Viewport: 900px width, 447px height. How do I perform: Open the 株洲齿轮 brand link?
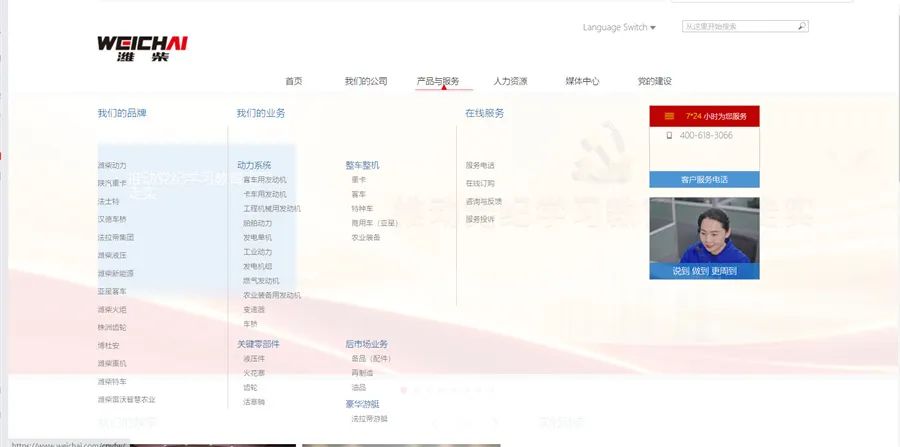[x=112, y=327]
